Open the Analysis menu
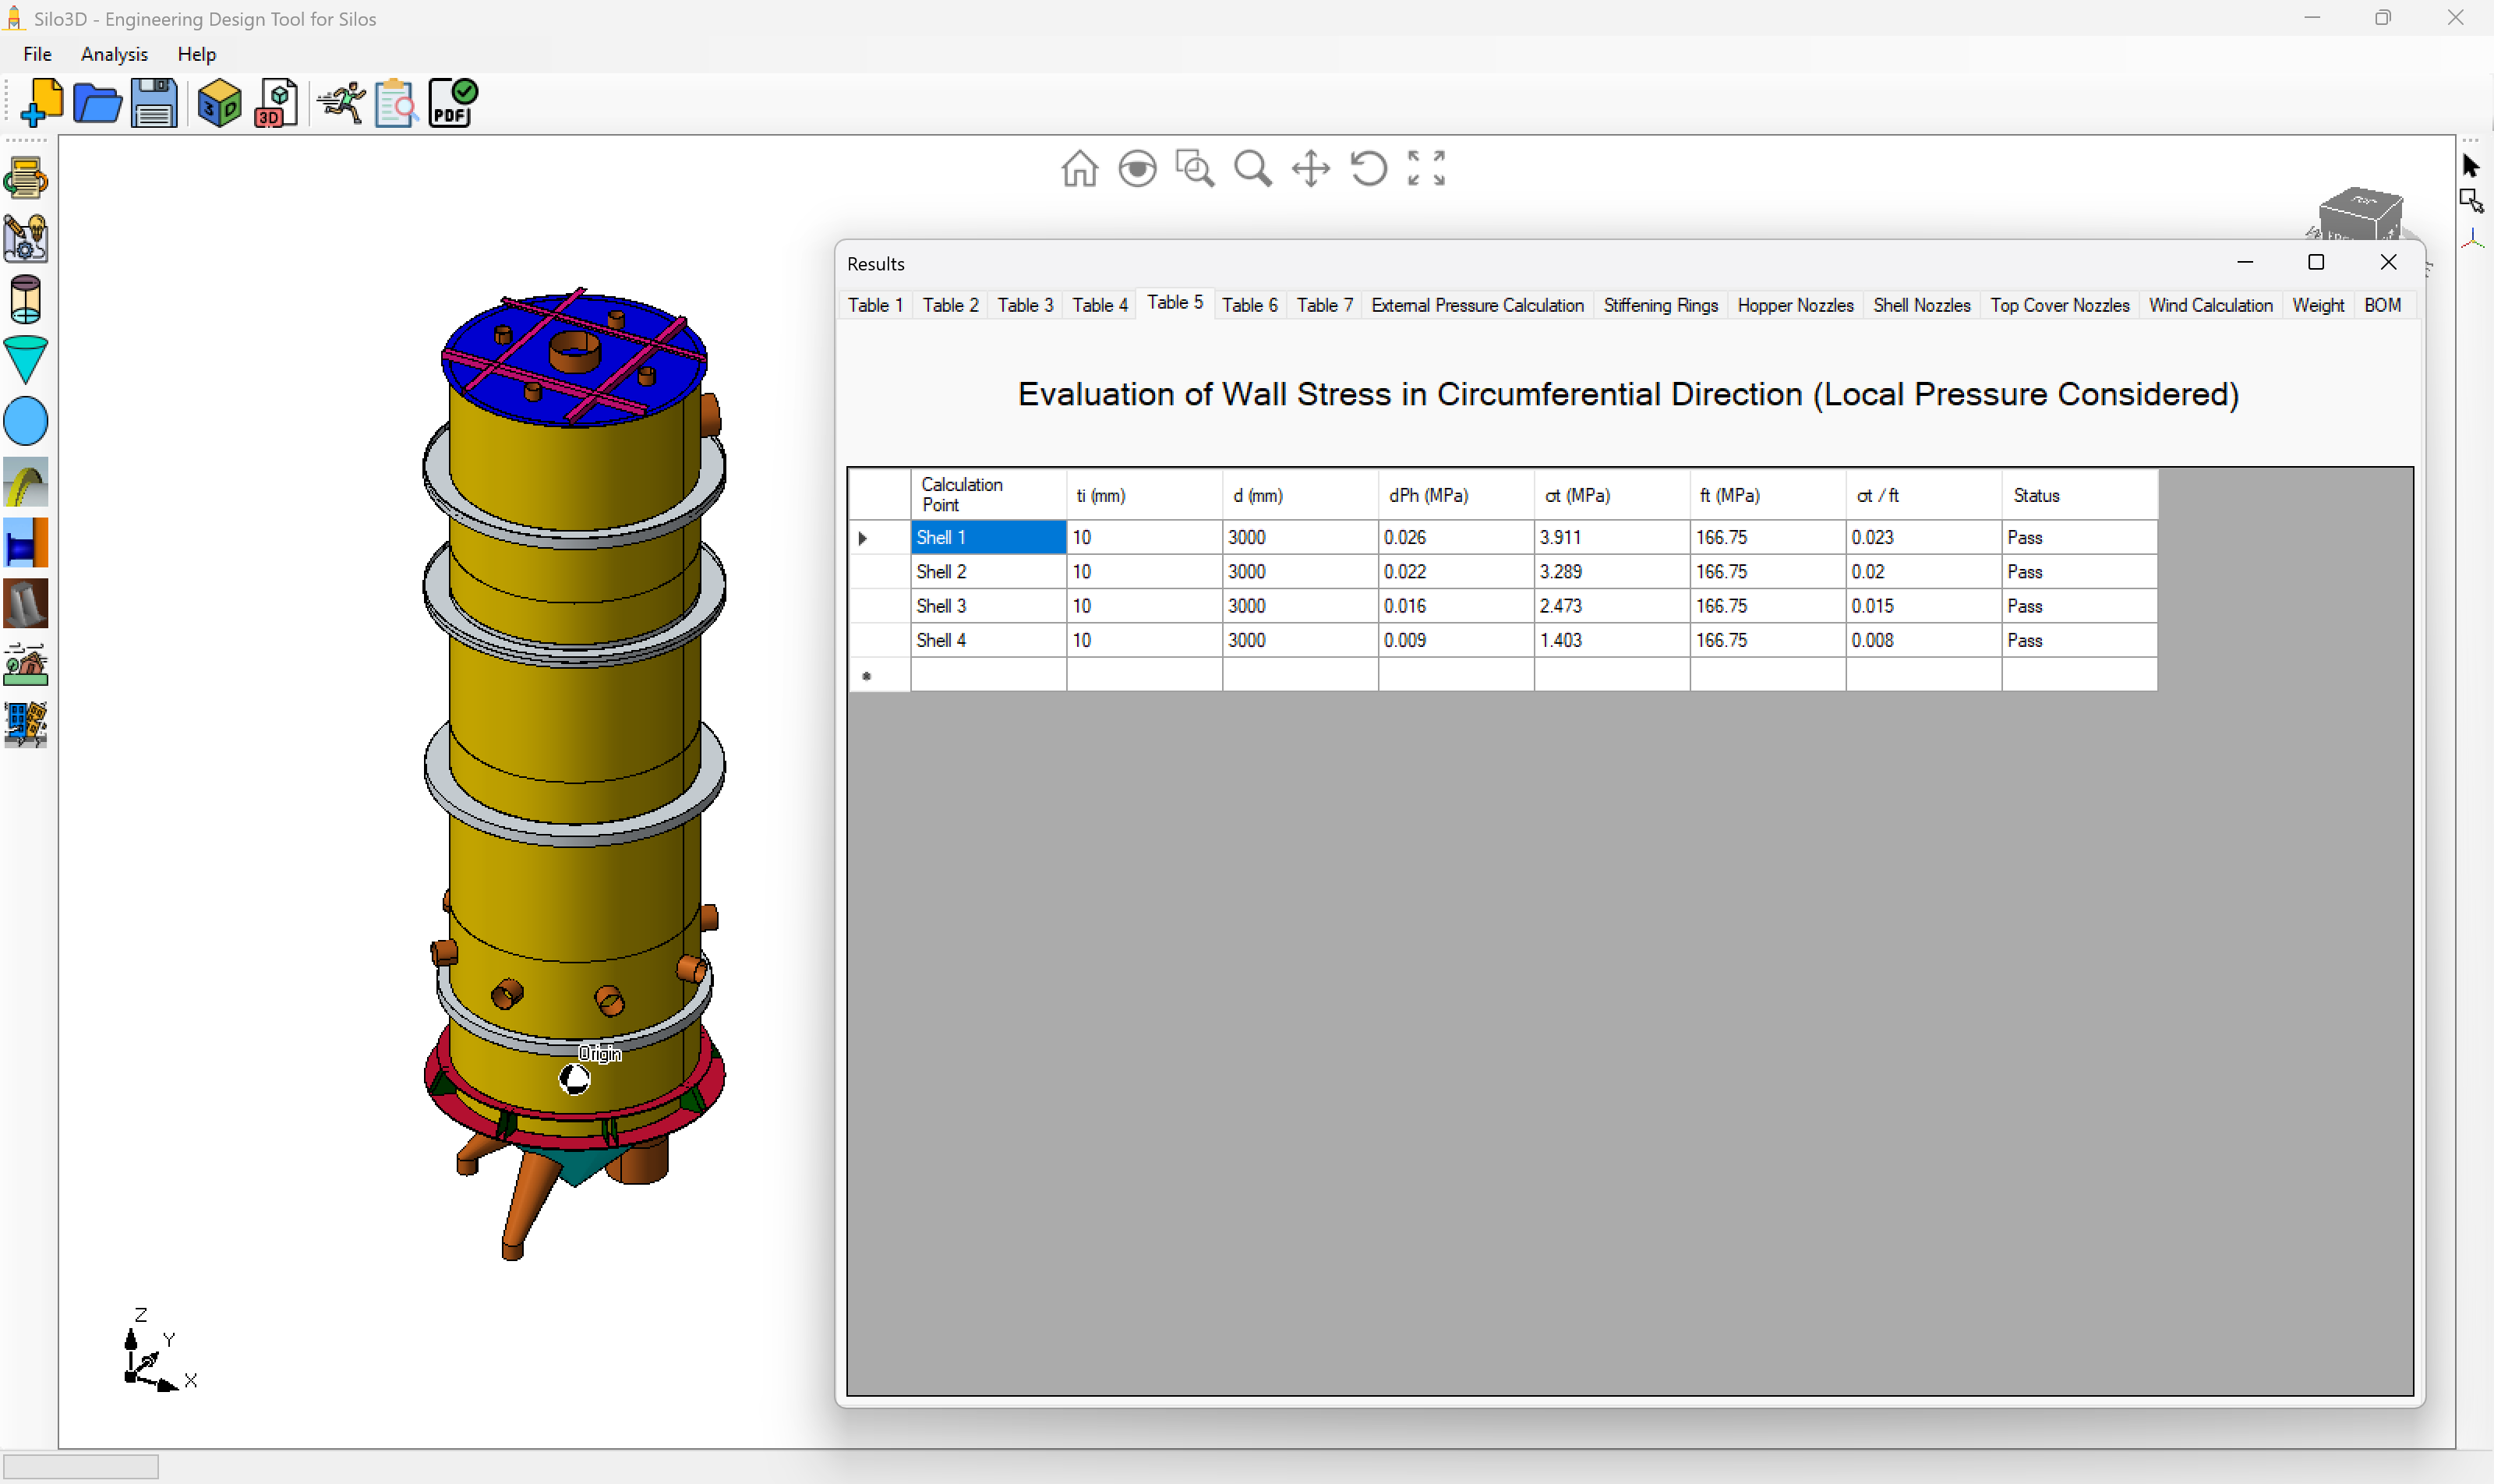 point(114,54)
